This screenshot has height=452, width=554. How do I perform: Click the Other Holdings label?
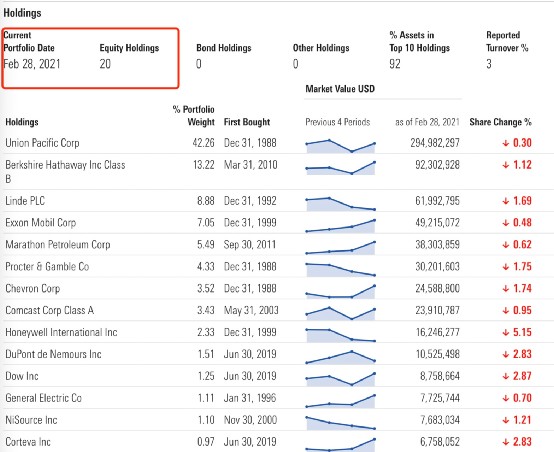click(x=321, y=48)
